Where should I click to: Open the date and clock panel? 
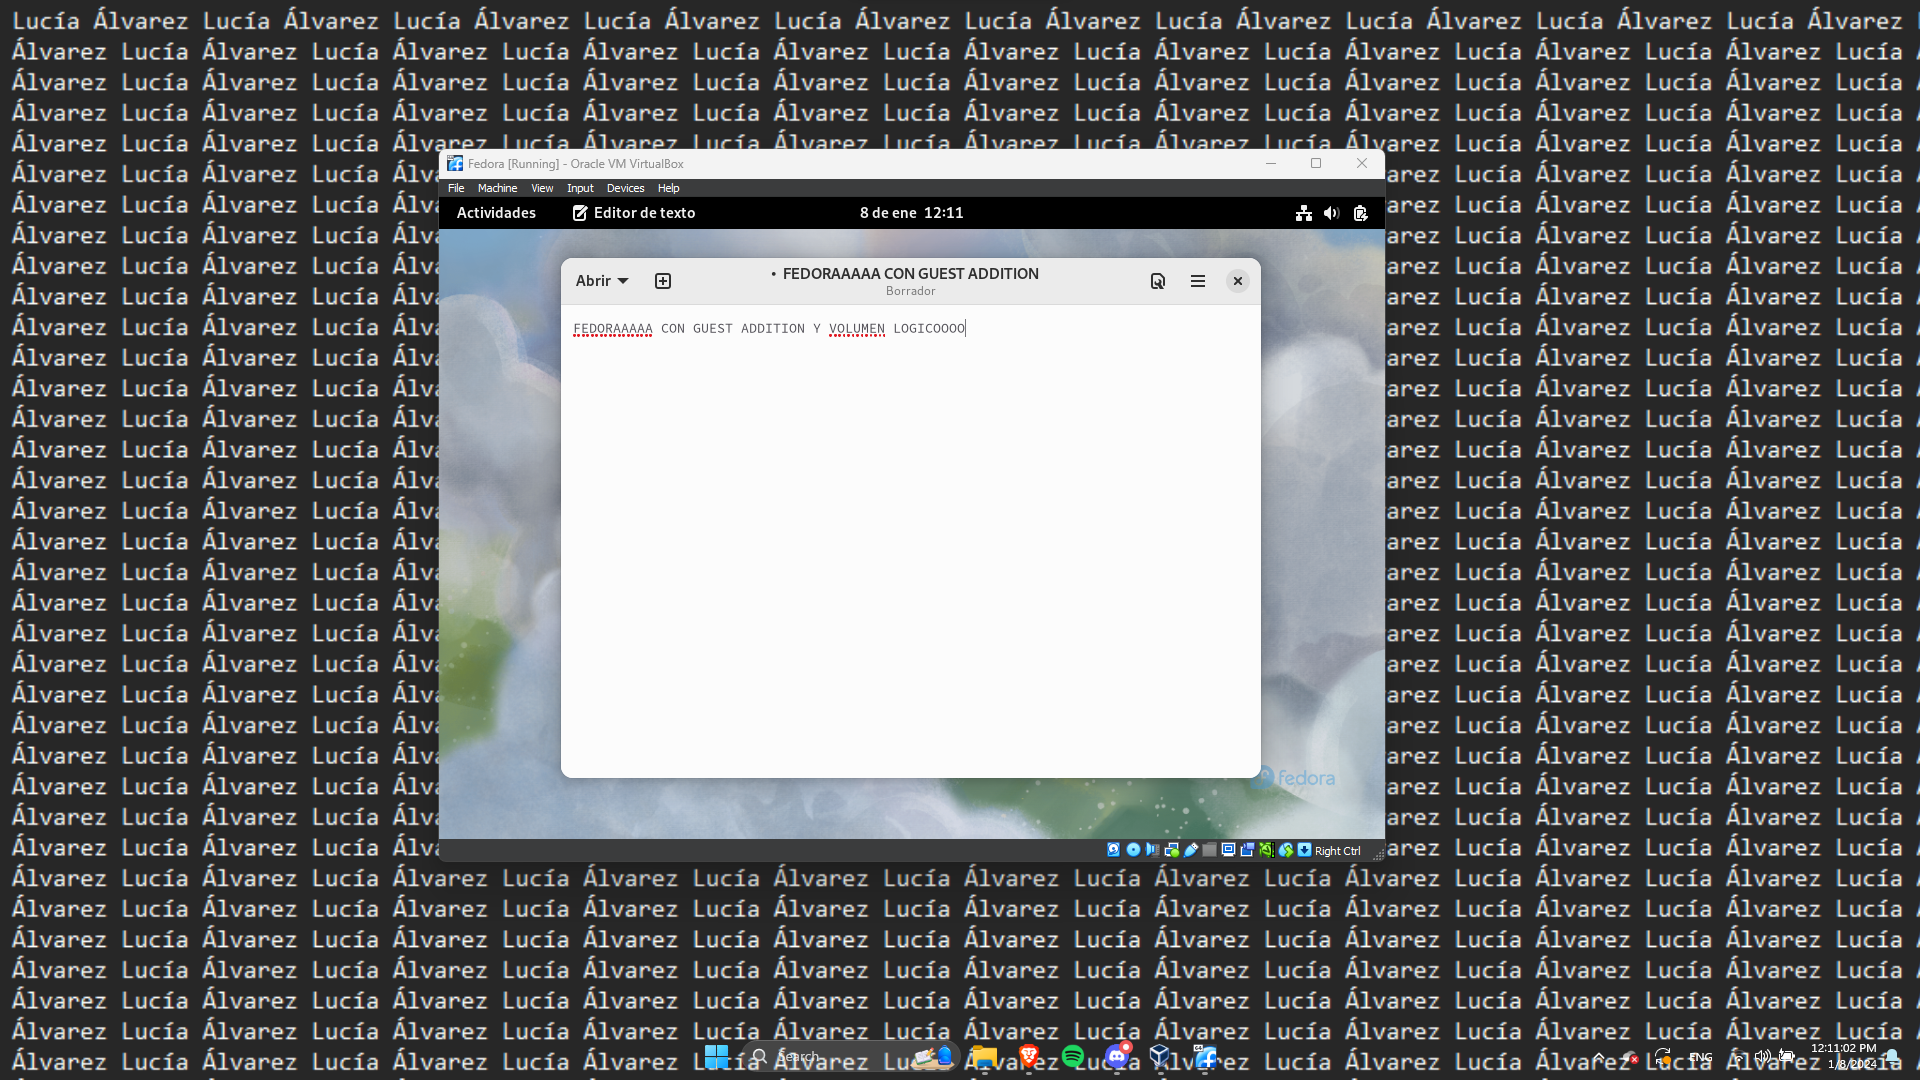(911, 213)
